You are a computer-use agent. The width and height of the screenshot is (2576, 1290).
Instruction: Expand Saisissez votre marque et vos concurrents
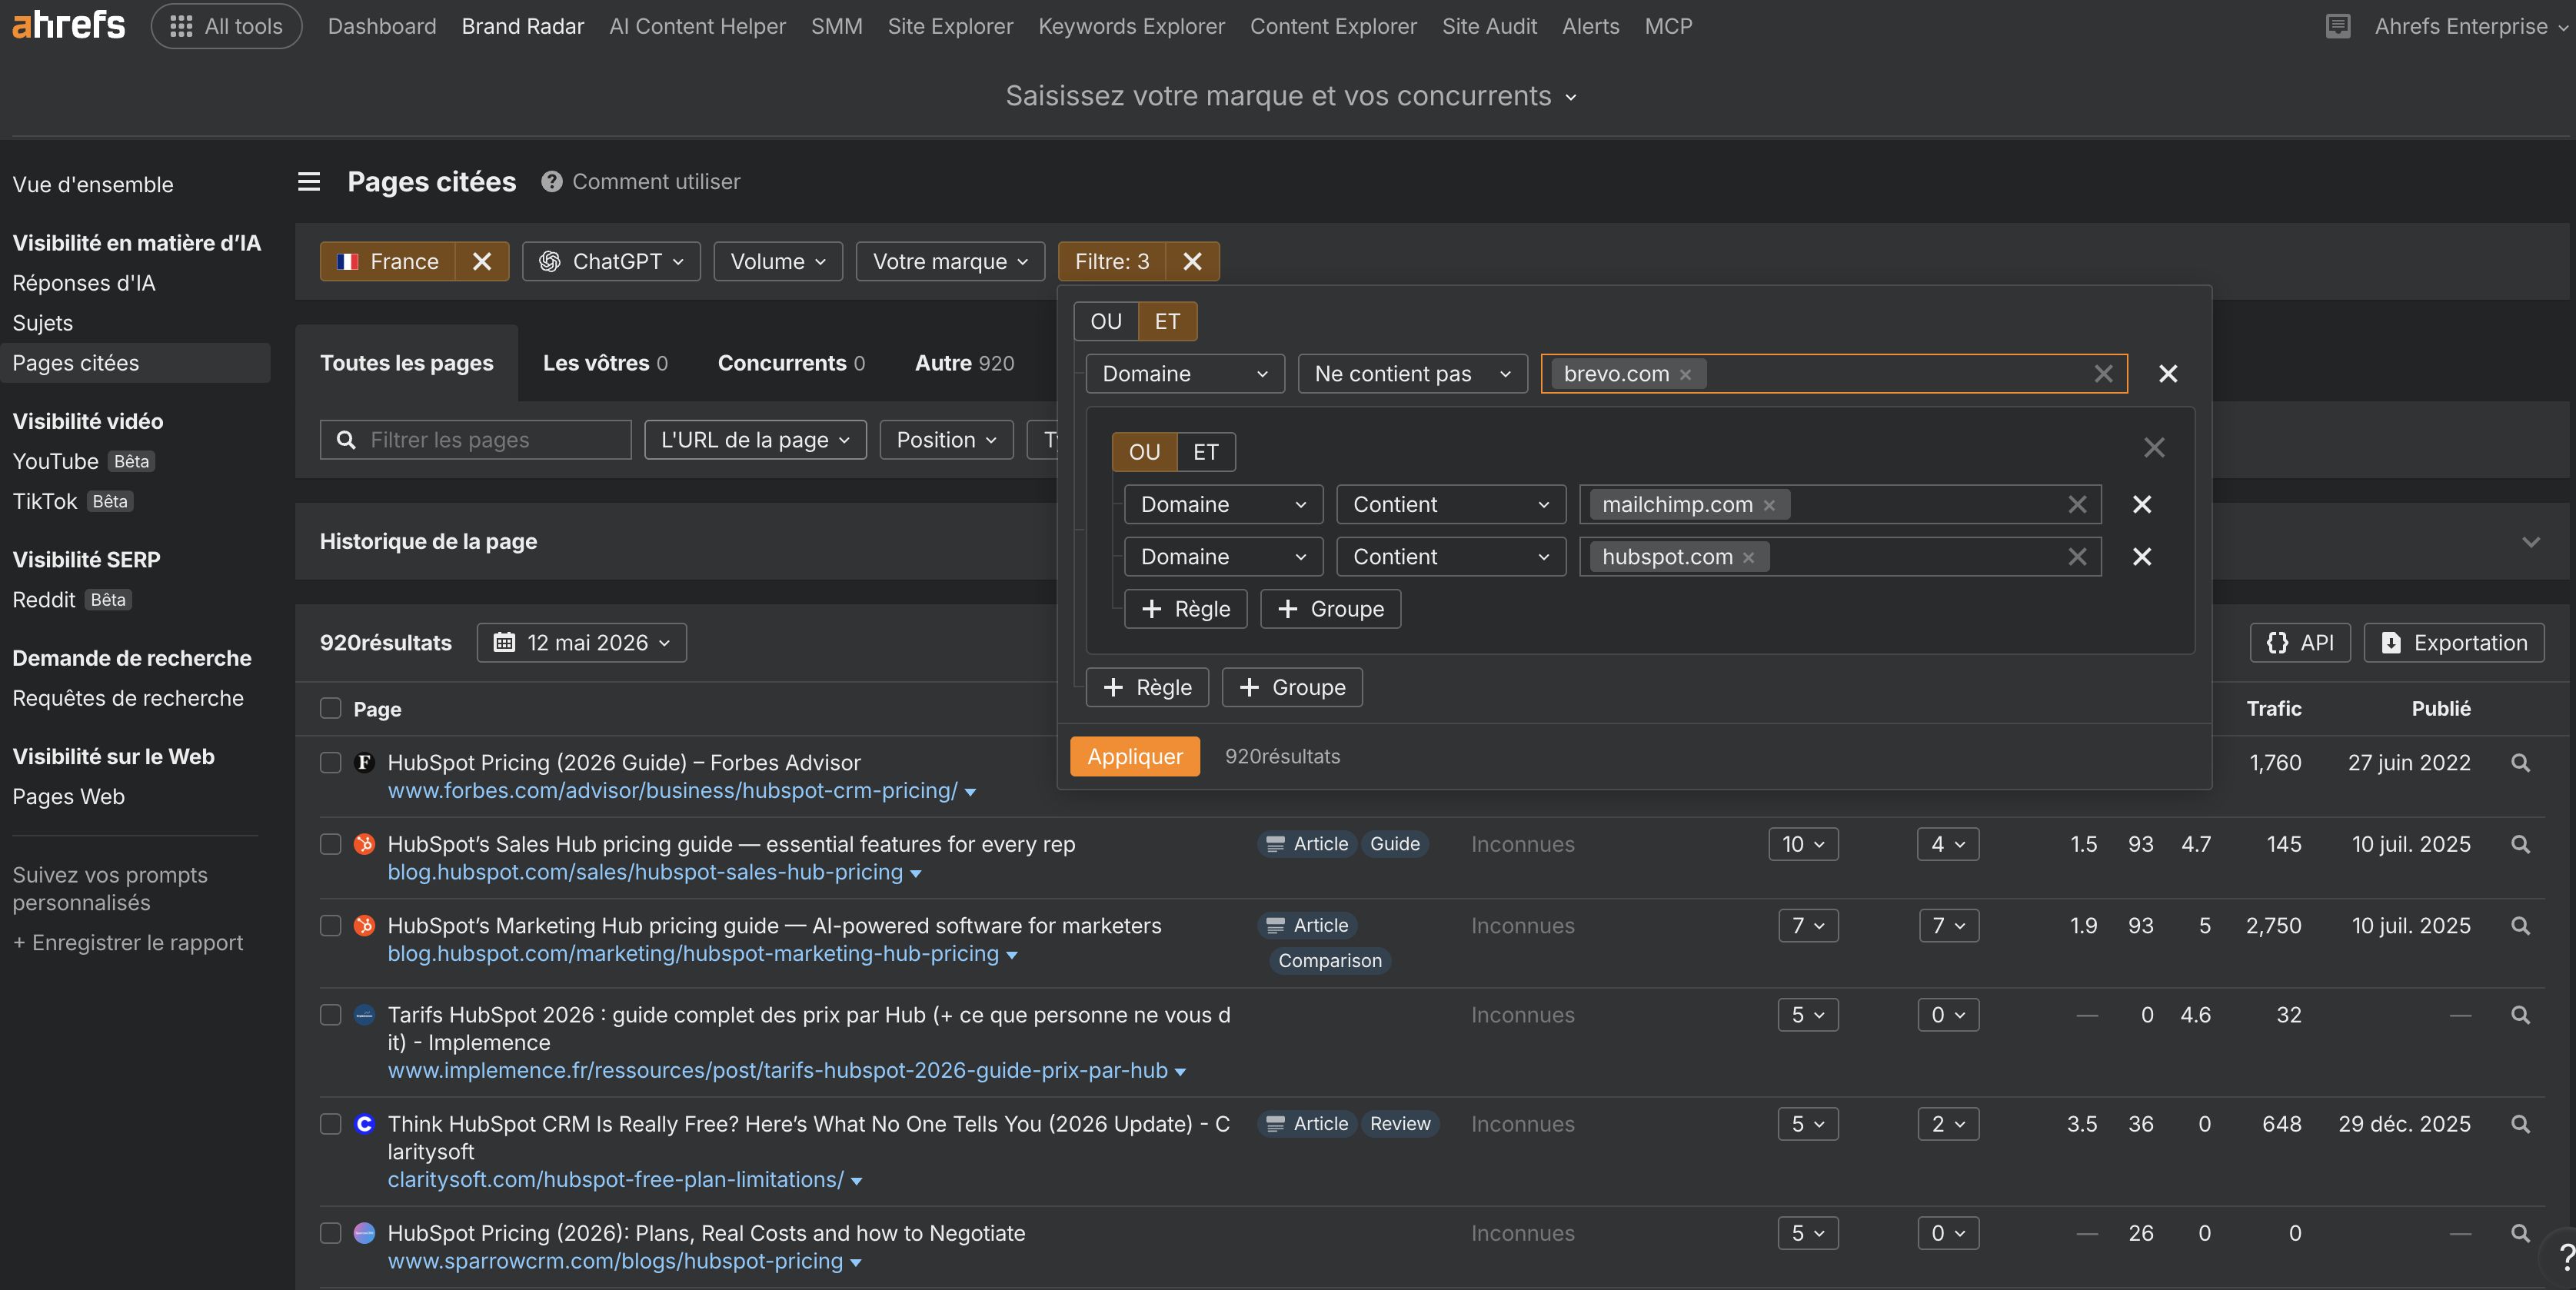tap(1291, 96)
